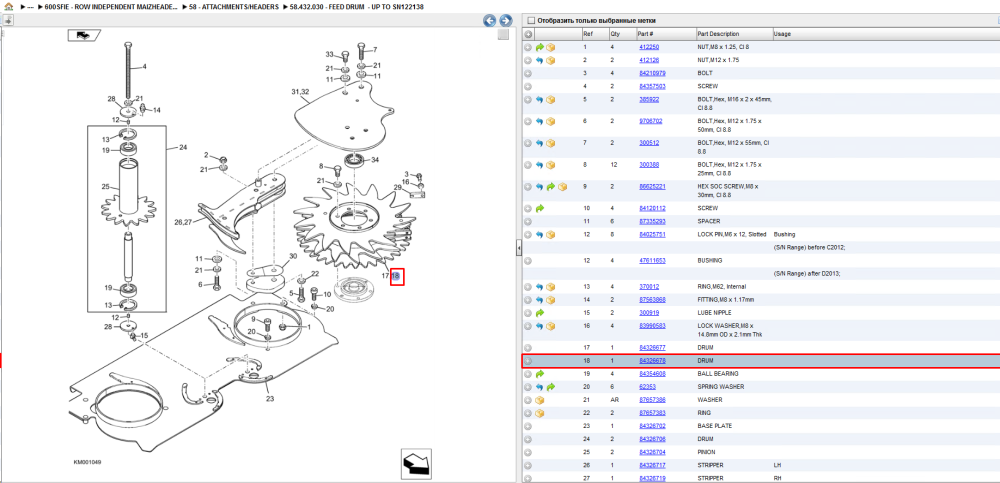Sort by the Part # column header
Screen dimensions: 1000x483
click(x=645, y=34)
